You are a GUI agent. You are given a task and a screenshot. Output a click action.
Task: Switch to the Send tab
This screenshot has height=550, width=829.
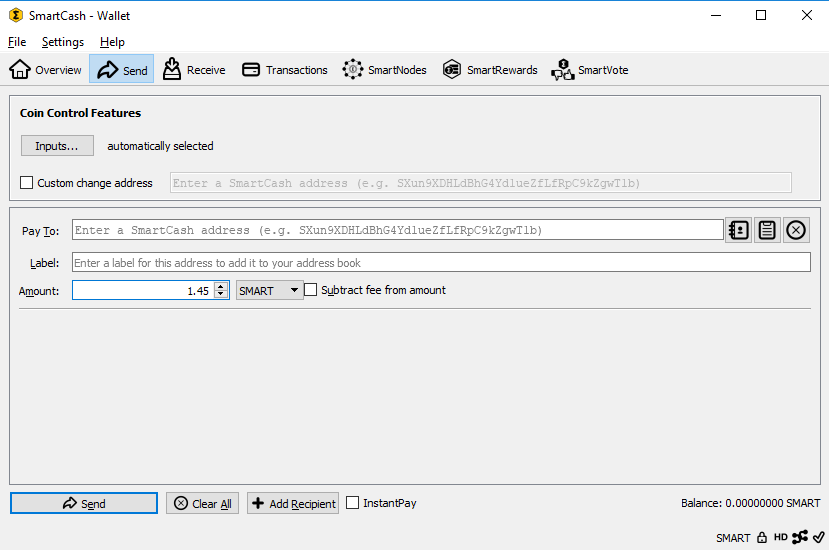[x=122, y=70]
